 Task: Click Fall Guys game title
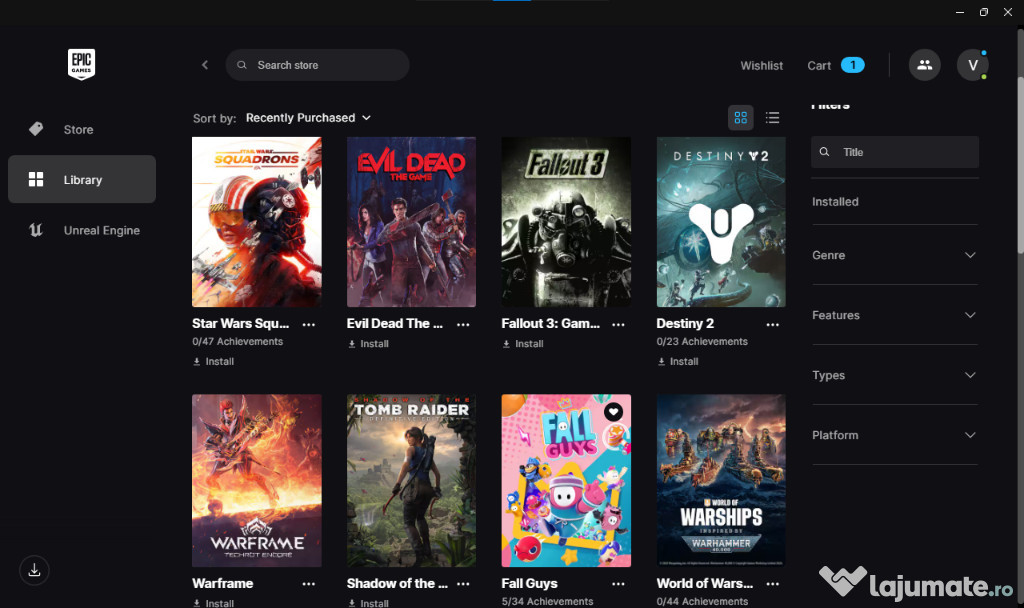(530, 583)
